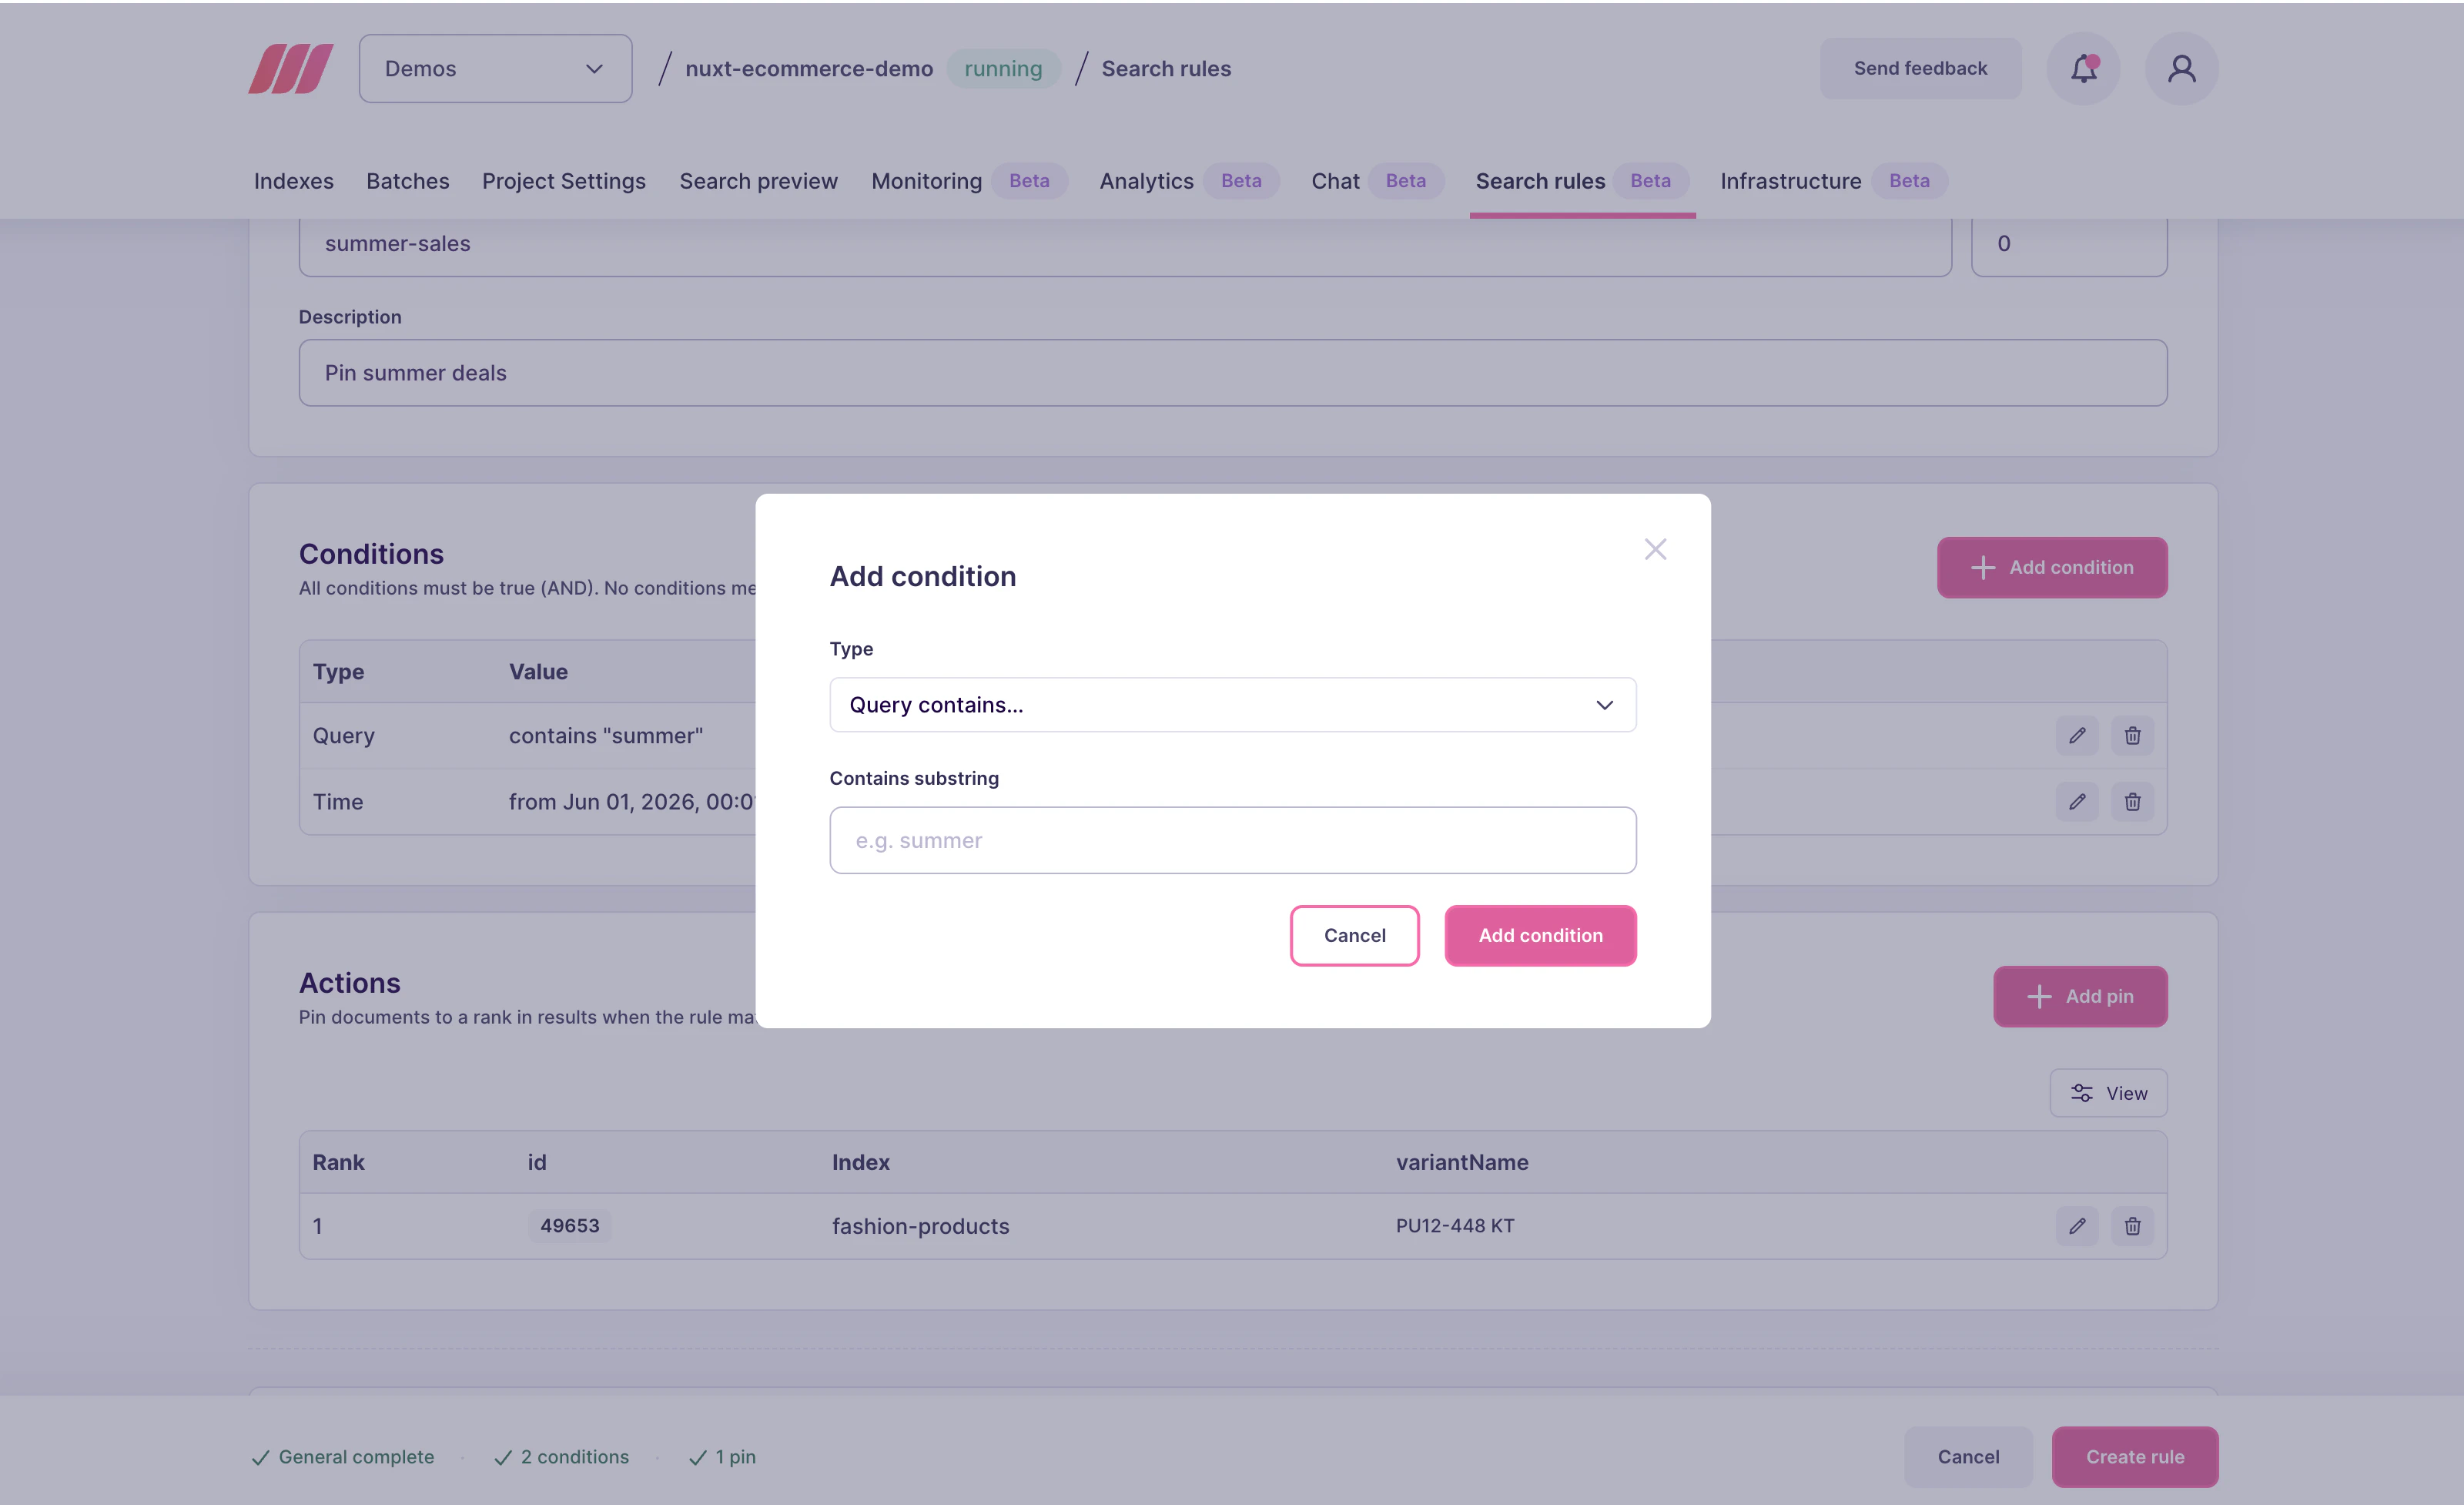The height and width of the screenshot is (1505, 2464).
Task: Delete the Query condition row
Action: coord(2132,735)
